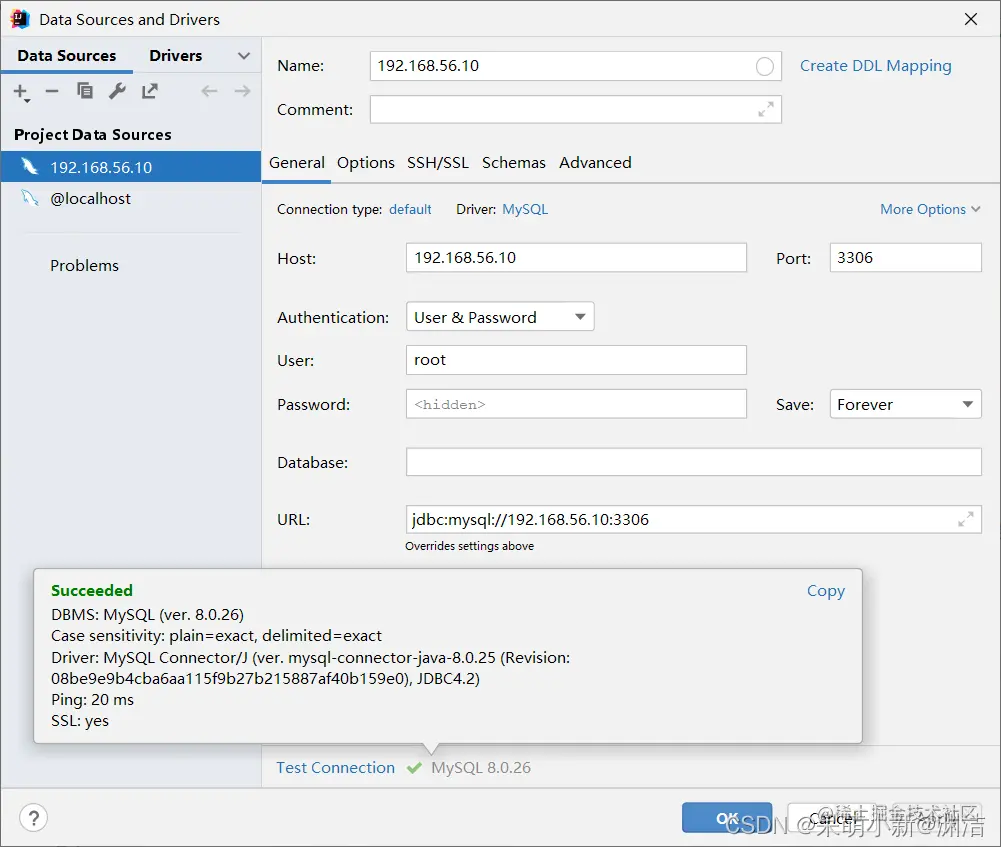Screen dimensions: 1001x847
Task: Open wrench settings icon in toolbar
Action: tap(117, 91)
